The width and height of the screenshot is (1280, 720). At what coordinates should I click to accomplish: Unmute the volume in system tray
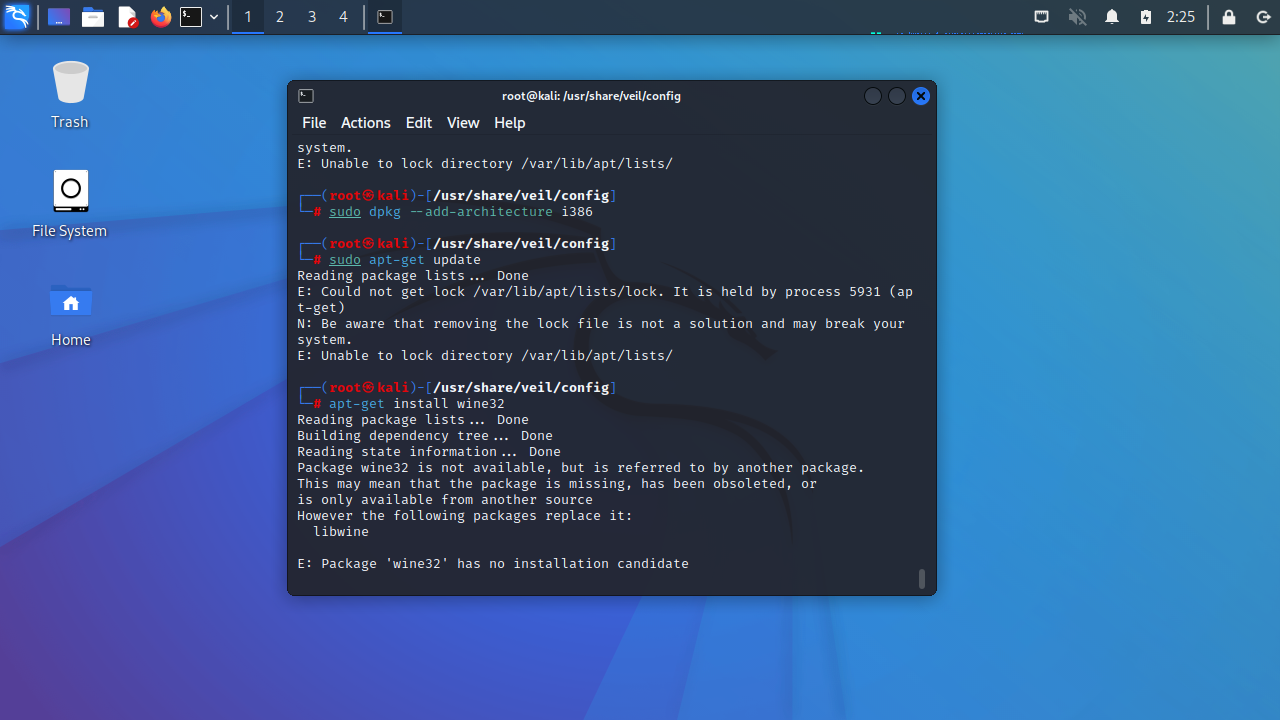coord(1077,17)
